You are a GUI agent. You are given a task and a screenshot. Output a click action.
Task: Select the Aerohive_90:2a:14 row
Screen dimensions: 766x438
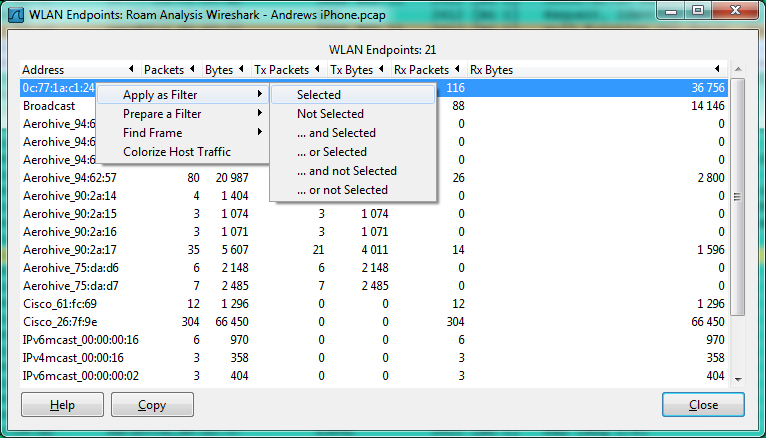click(x=374, y=196)
